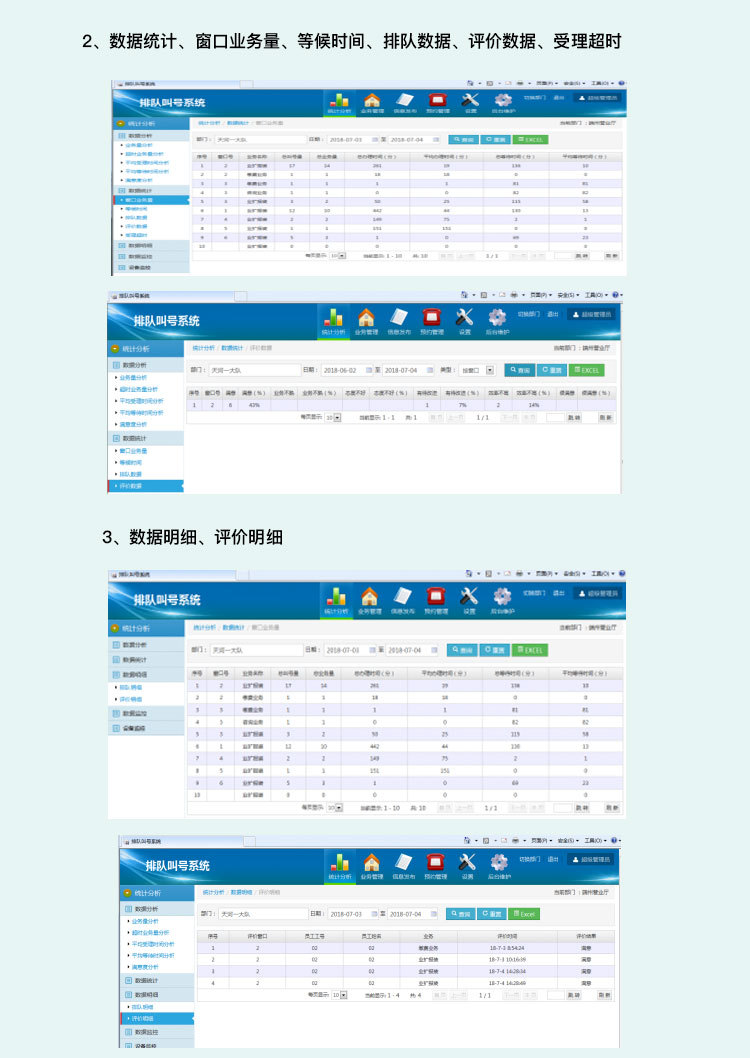Open 设置 tools icon in 评价明细 screenshot
The image size is (750, 1058).
[x=467, y=866]
